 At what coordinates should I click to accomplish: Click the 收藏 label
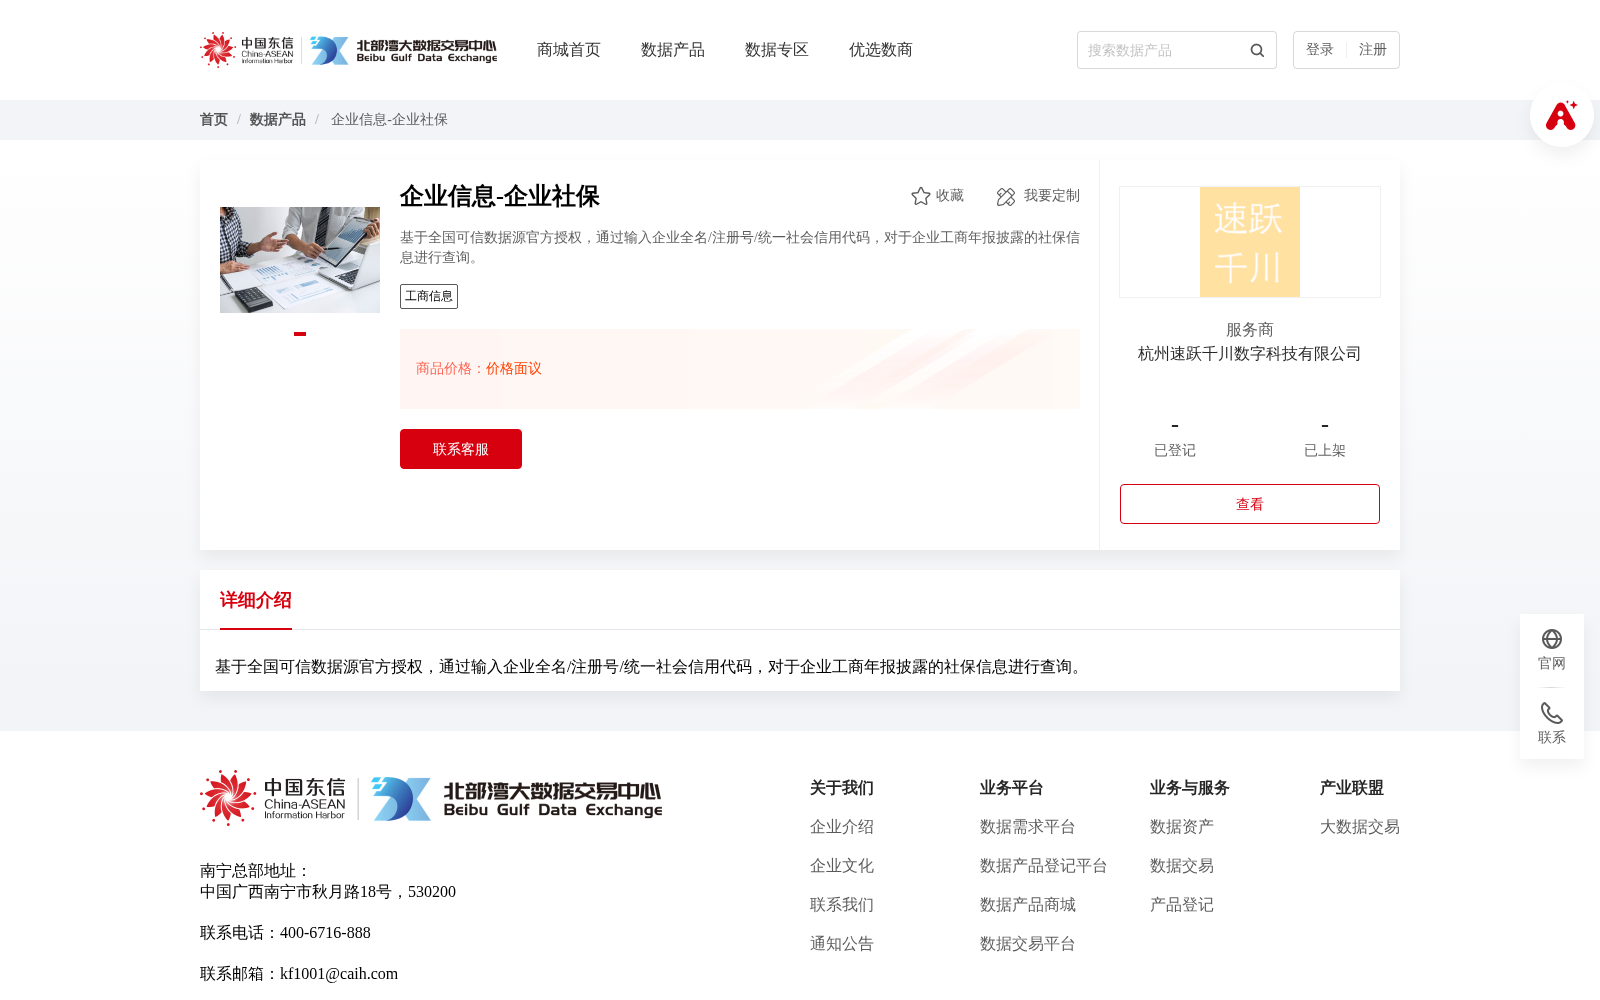pos(950,196)
